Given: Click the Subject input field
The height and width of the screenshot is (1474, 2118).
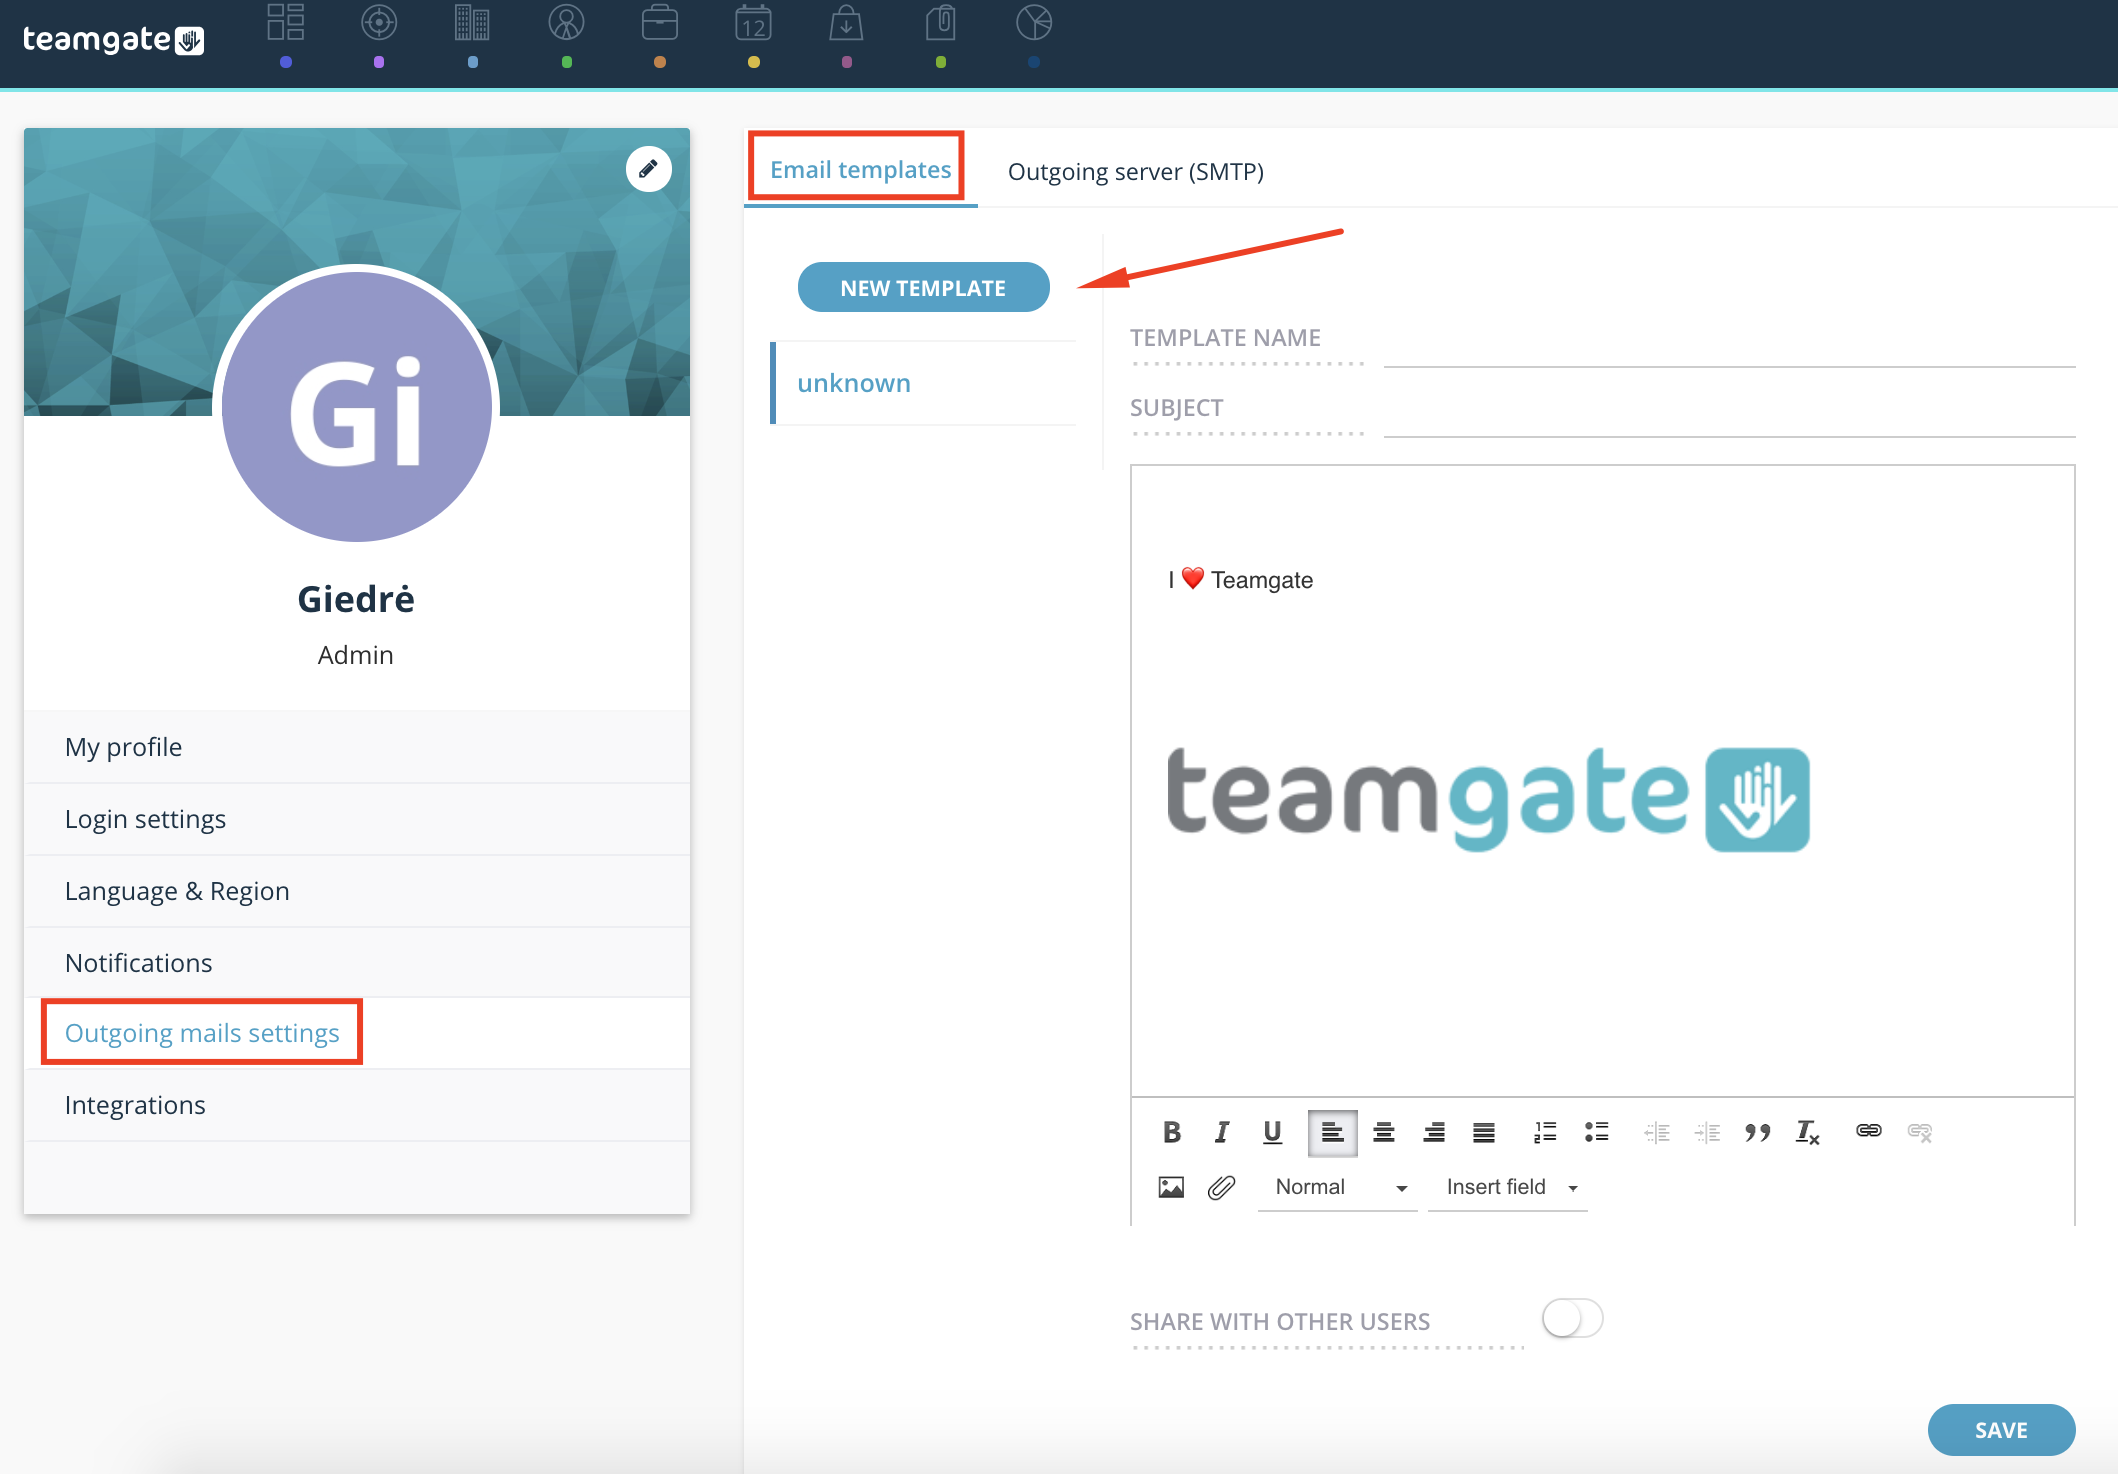Looking at the screenshot, I should [1729, 415].
